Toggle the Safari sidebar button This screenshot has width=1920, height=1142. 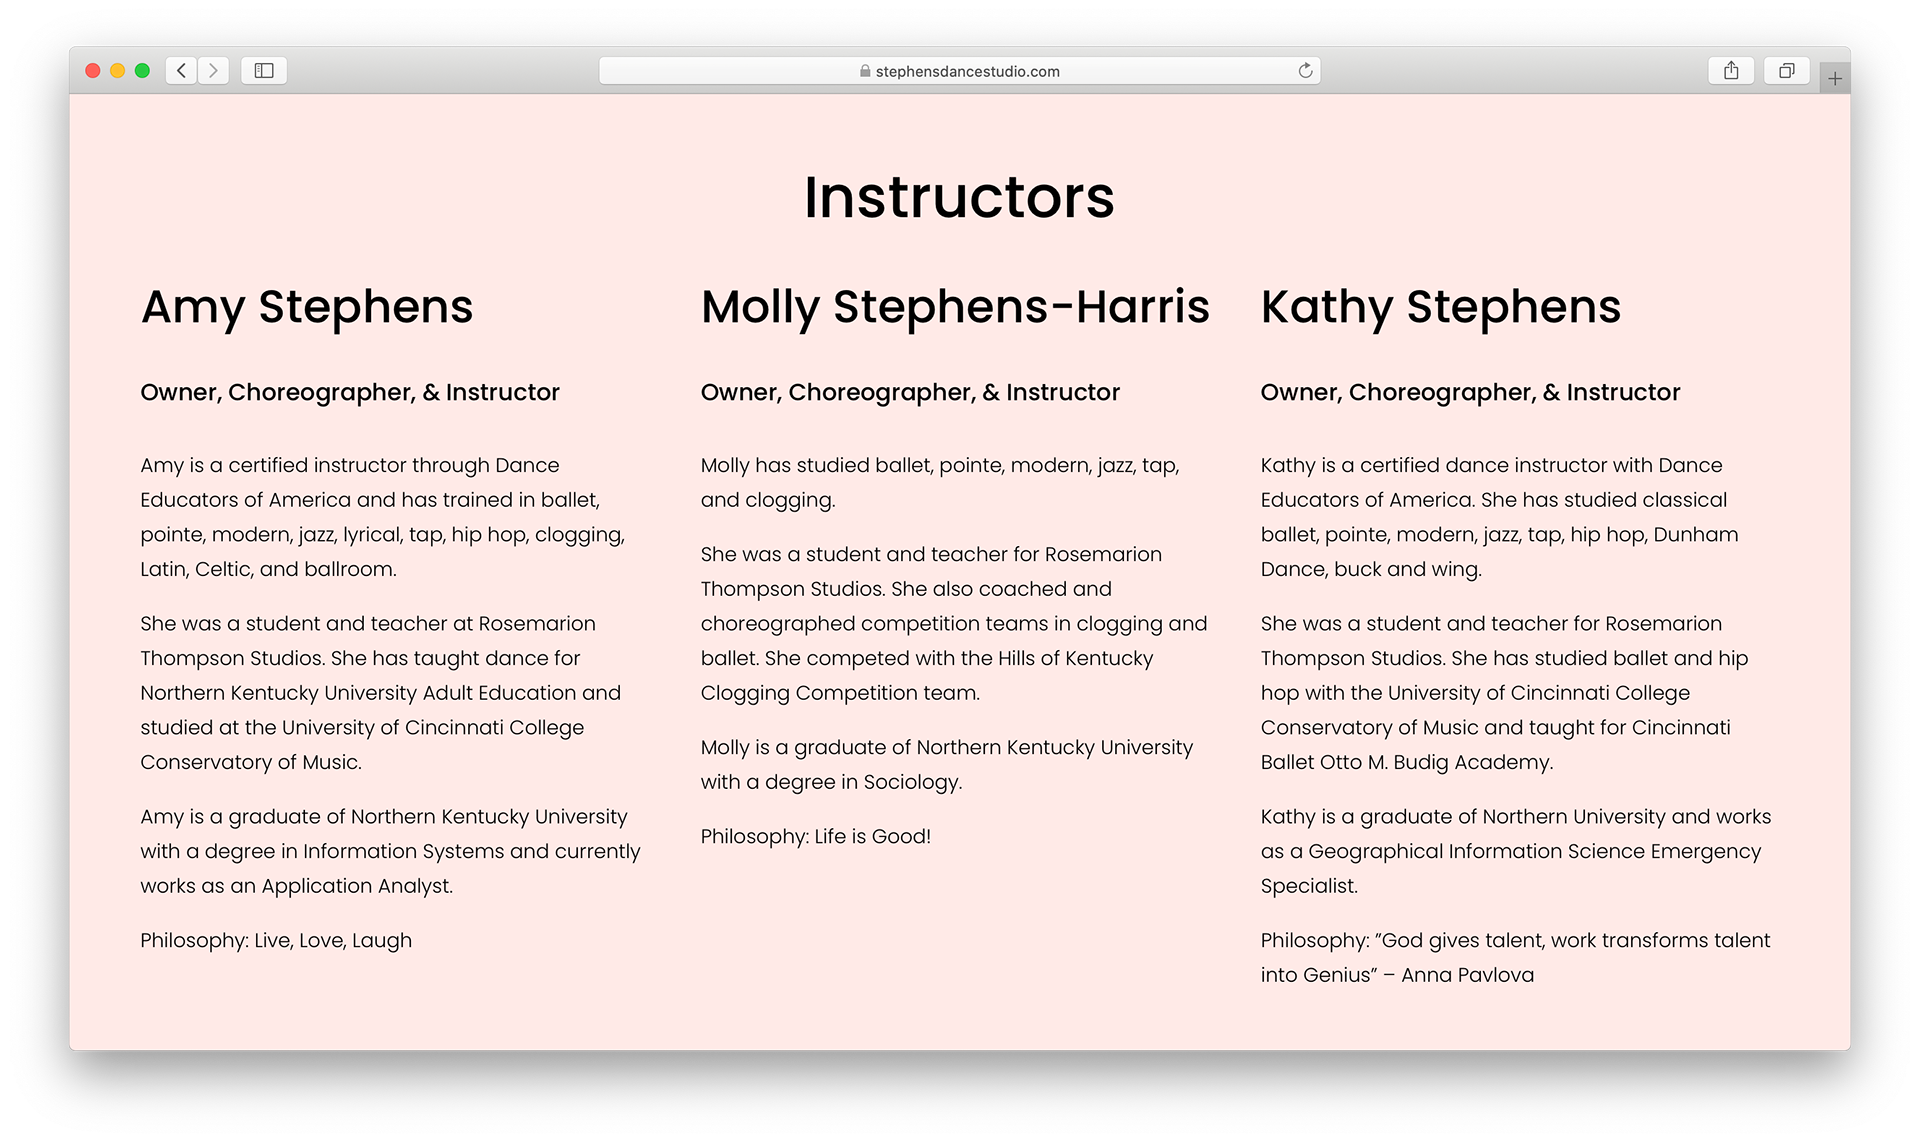(264, 70)
